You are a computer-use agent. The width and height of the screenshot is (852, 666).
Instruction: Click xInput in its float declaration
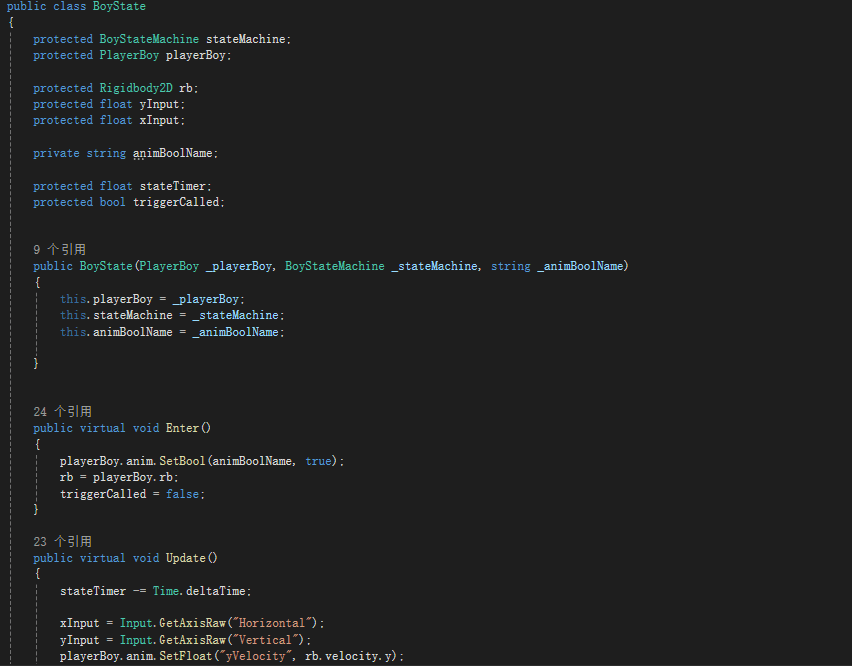[159, 120]
